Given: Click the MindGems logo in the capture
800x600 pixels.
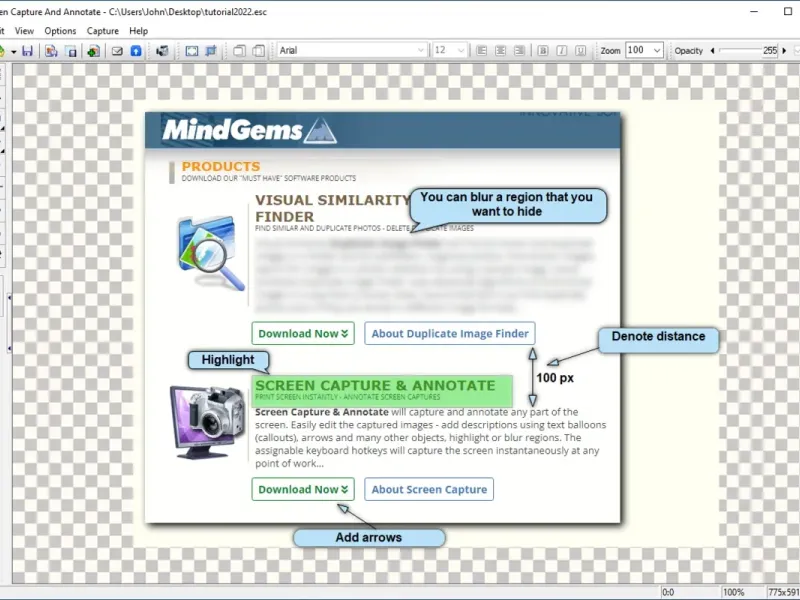Looking at the screenshot, I should [249, 131].
